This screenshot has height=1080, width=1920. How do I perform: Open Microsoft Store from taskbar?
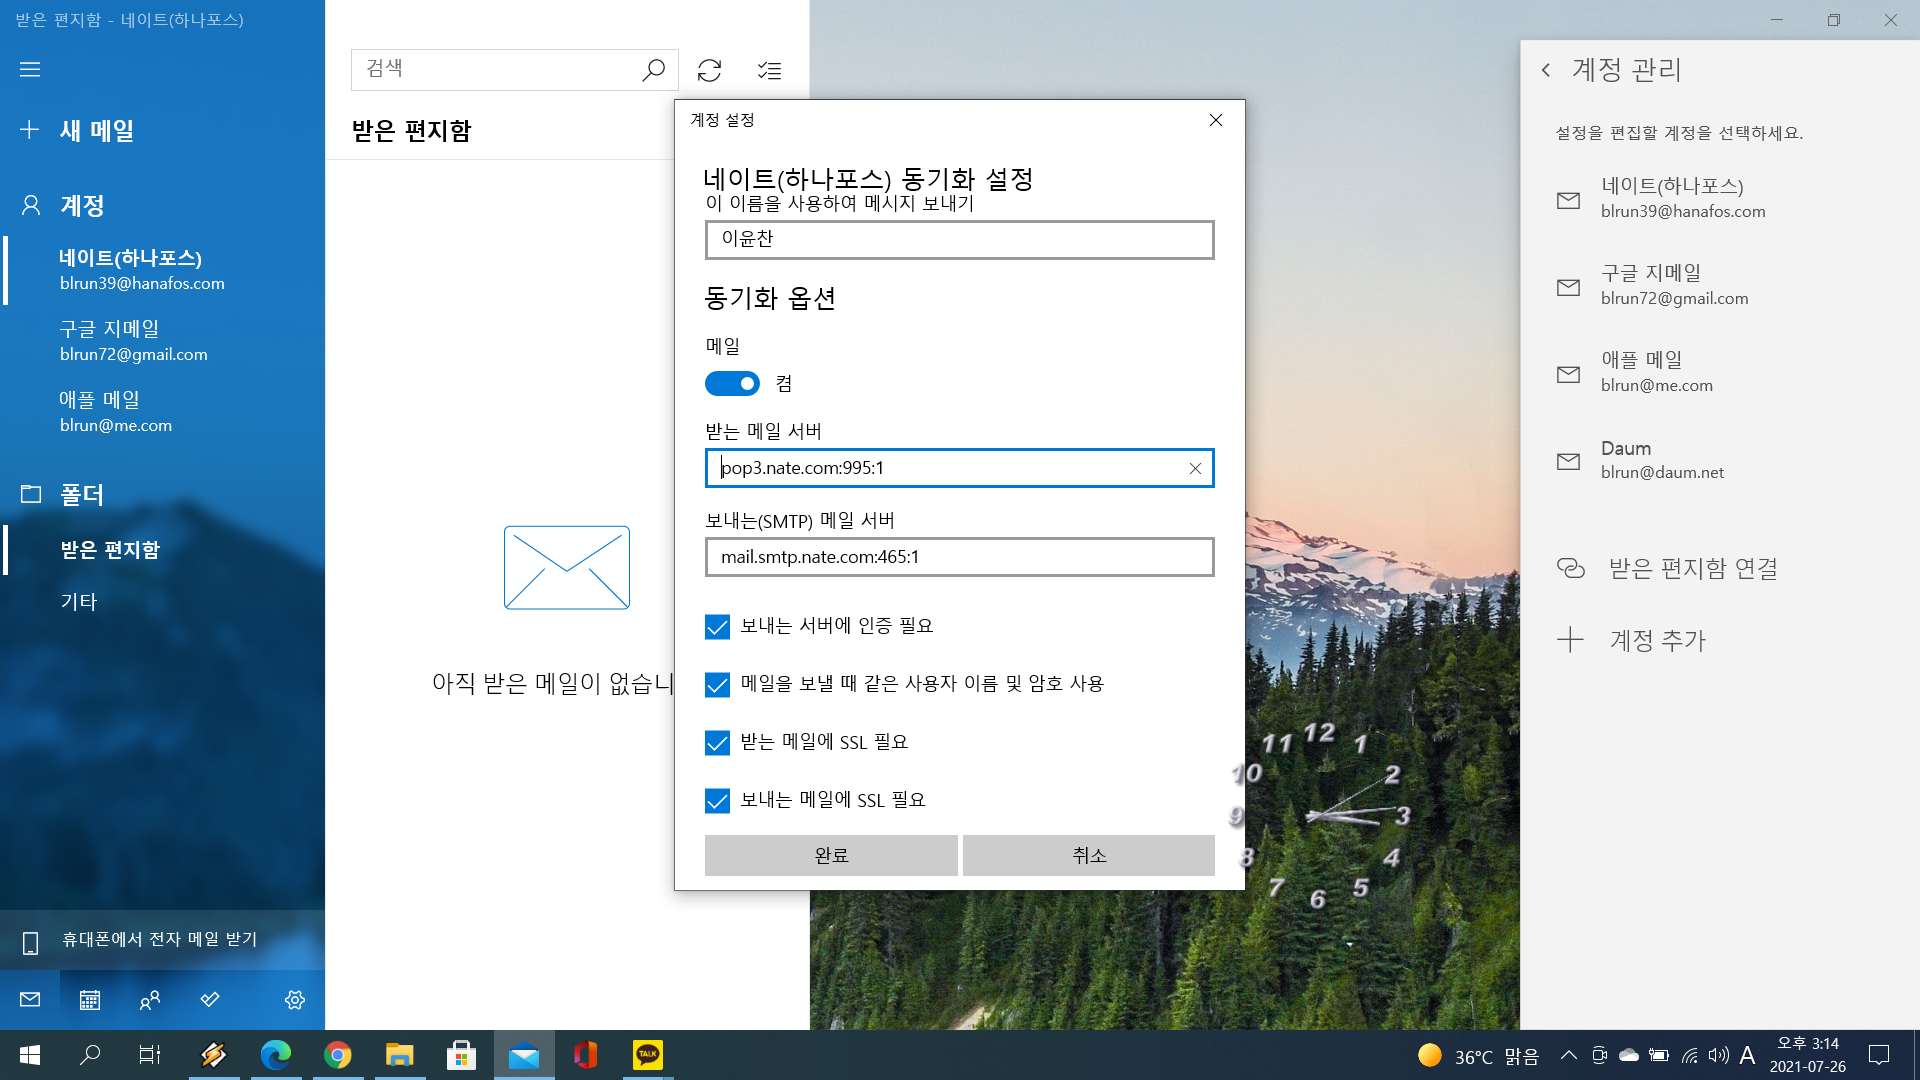(461, 1055)
